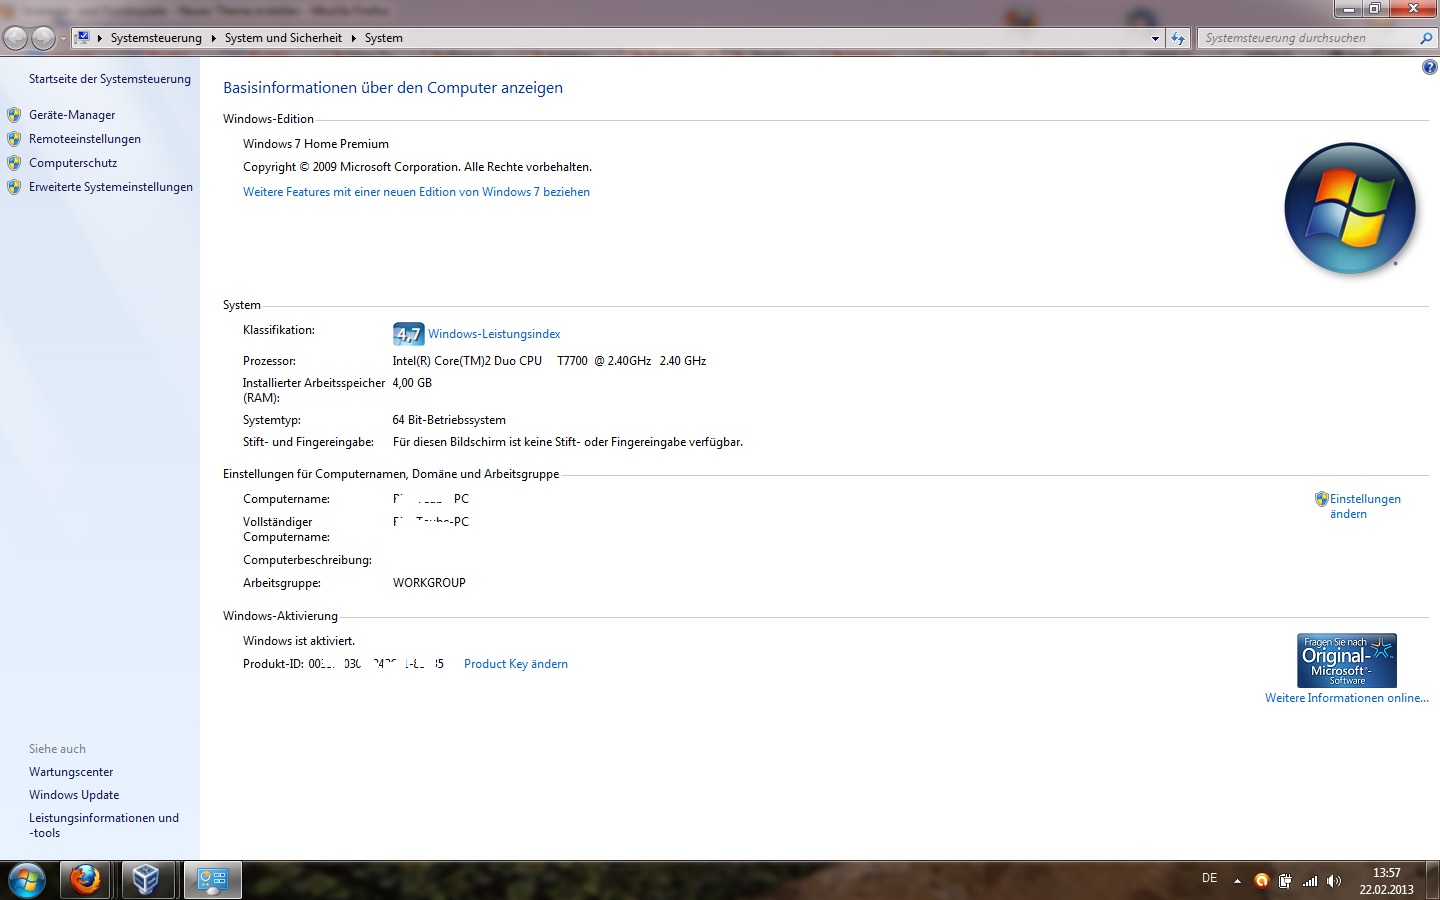Click the Windows Start orb button

click(27, 880)
